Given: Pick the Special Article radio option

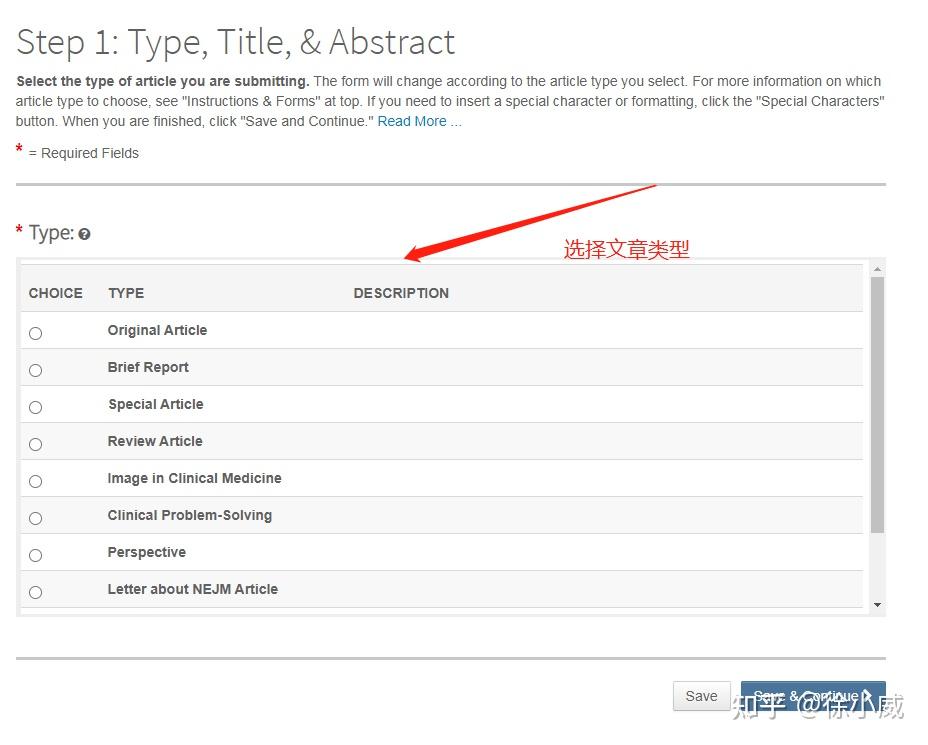Looking at the screenshot, I should point(36,407).
